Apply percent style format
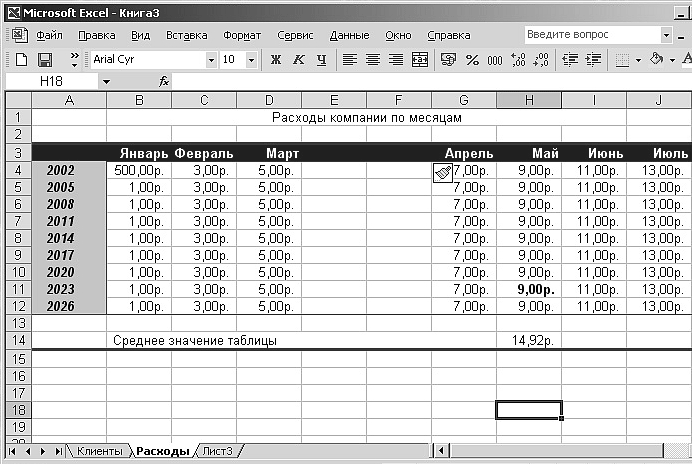Image resolution: width=692 pixels, height=464 pixels. pos(472,60)
